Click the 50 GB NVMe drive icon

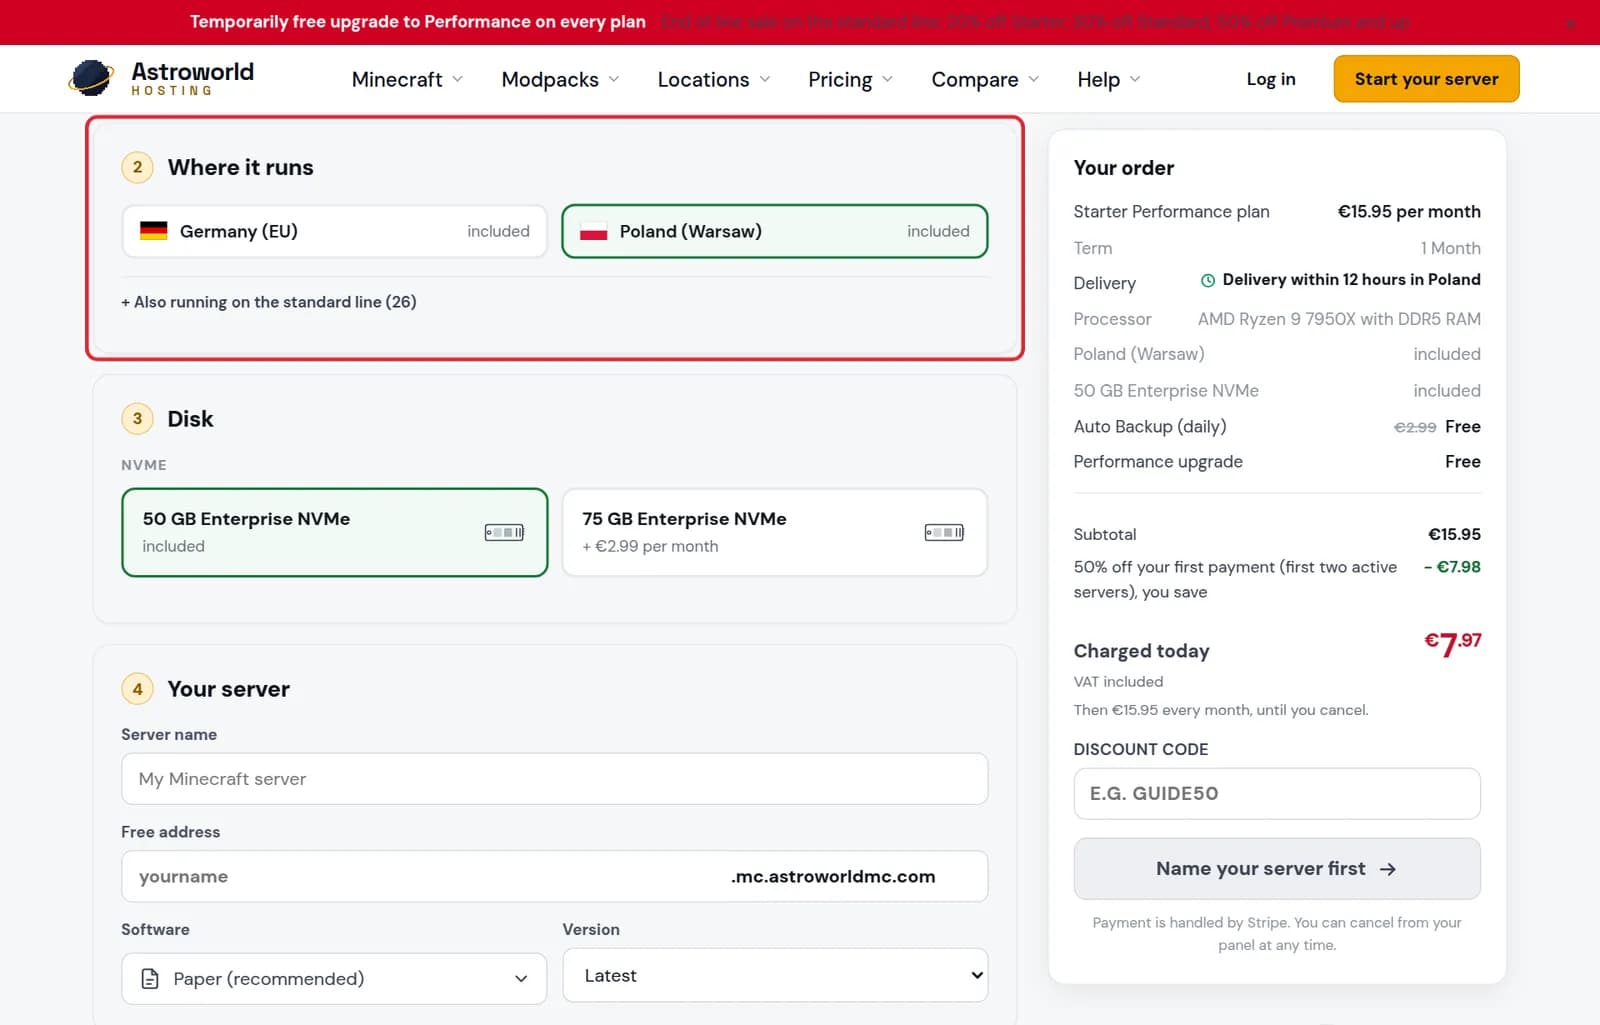click(504, 532)
